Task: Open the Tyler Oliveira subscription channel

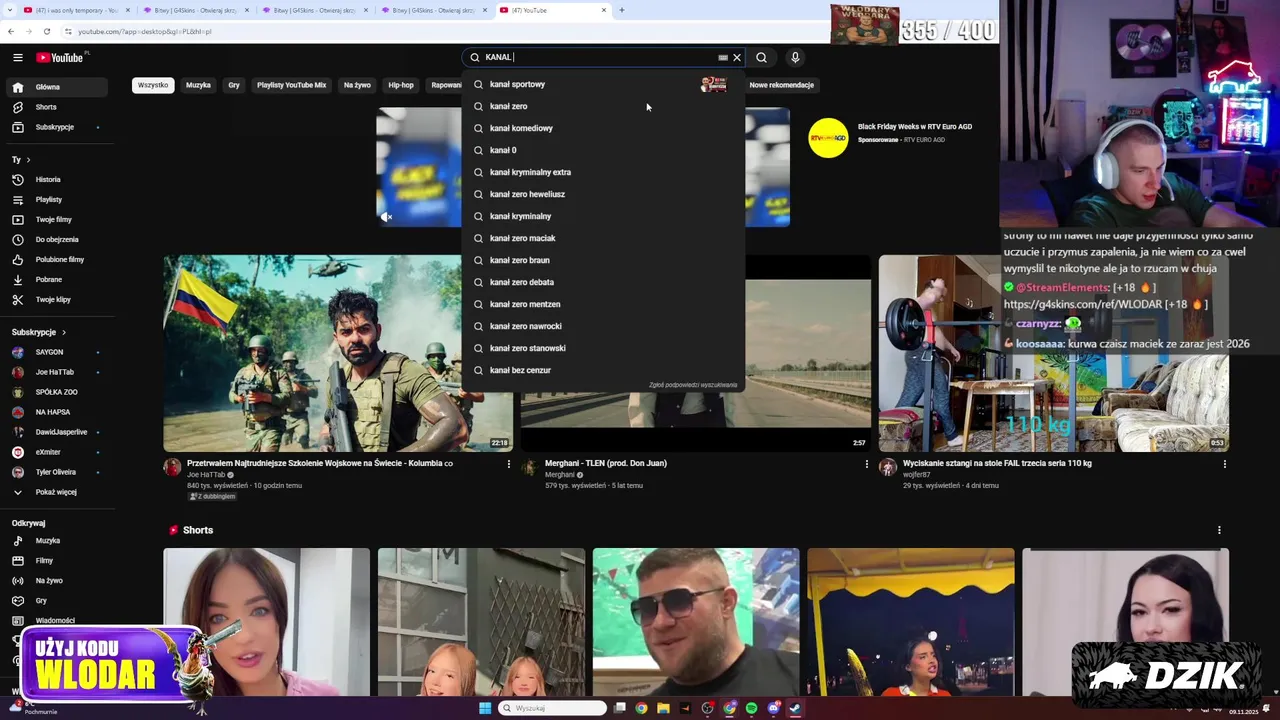Action: [x=55, y=472]
